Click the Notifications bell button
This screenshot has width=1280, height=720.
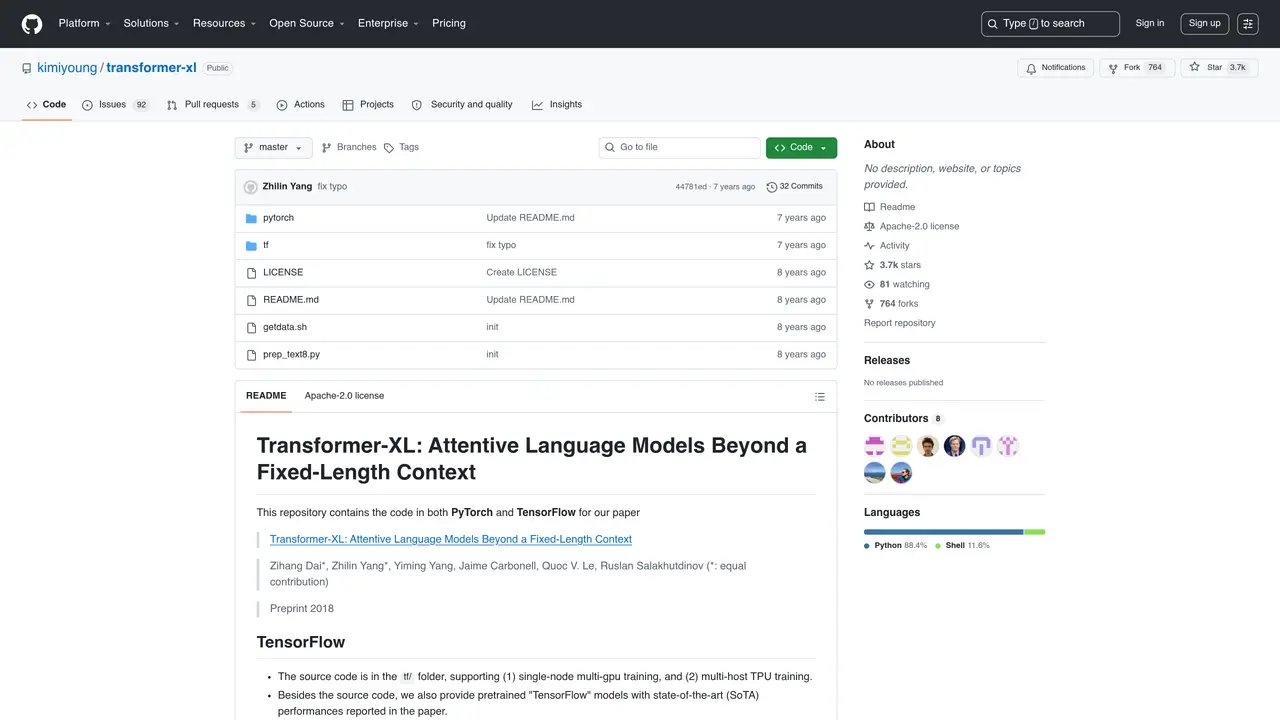click(x=1055, y=68)
